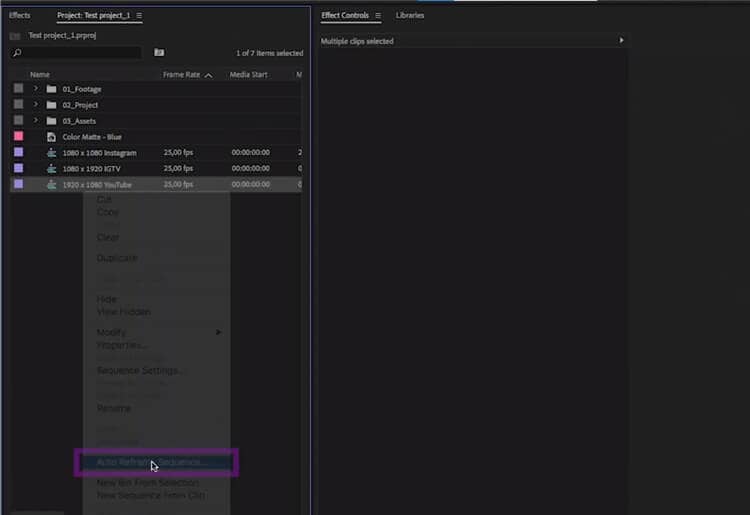Click the 02_Project folder icon

click(x=51, y=105)
